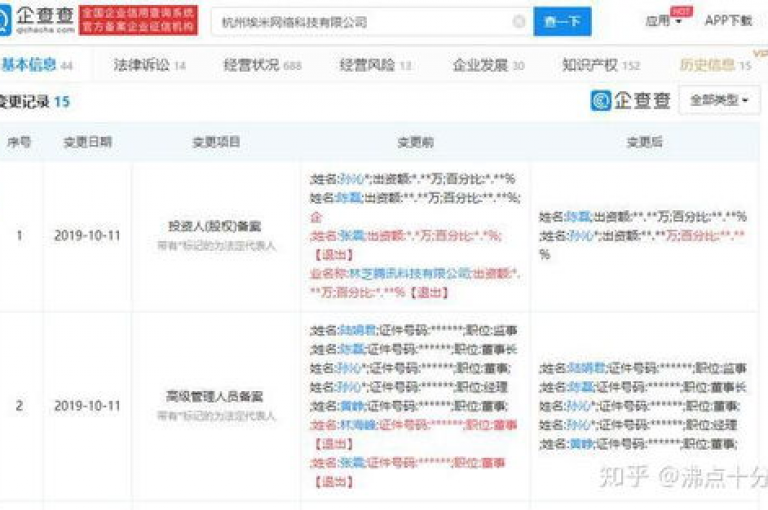Open the red official credit agency banner

pyautogui.click(x=138, y=21)
